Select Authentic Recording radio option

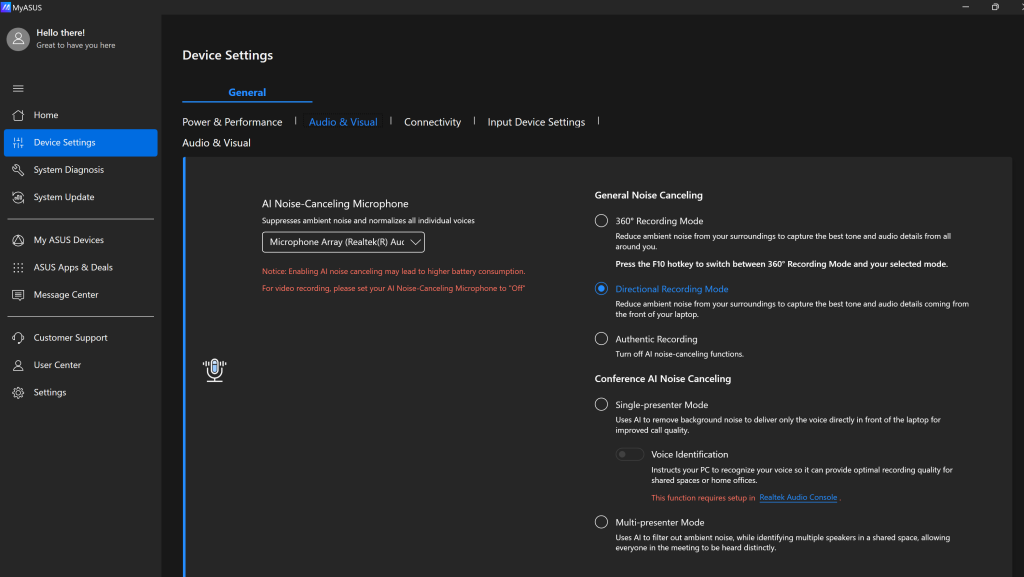[x=601, y=339]
